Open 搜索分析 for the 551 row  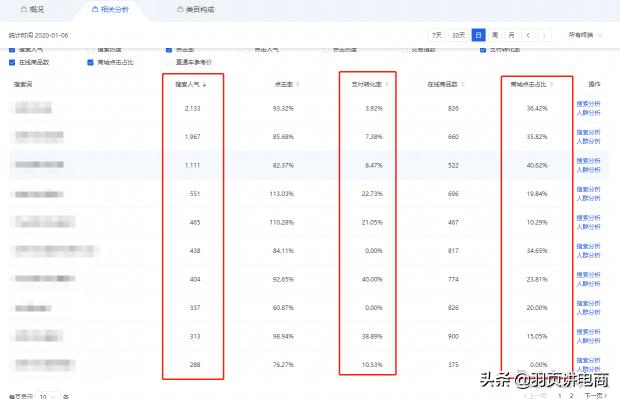click(588, 189)
